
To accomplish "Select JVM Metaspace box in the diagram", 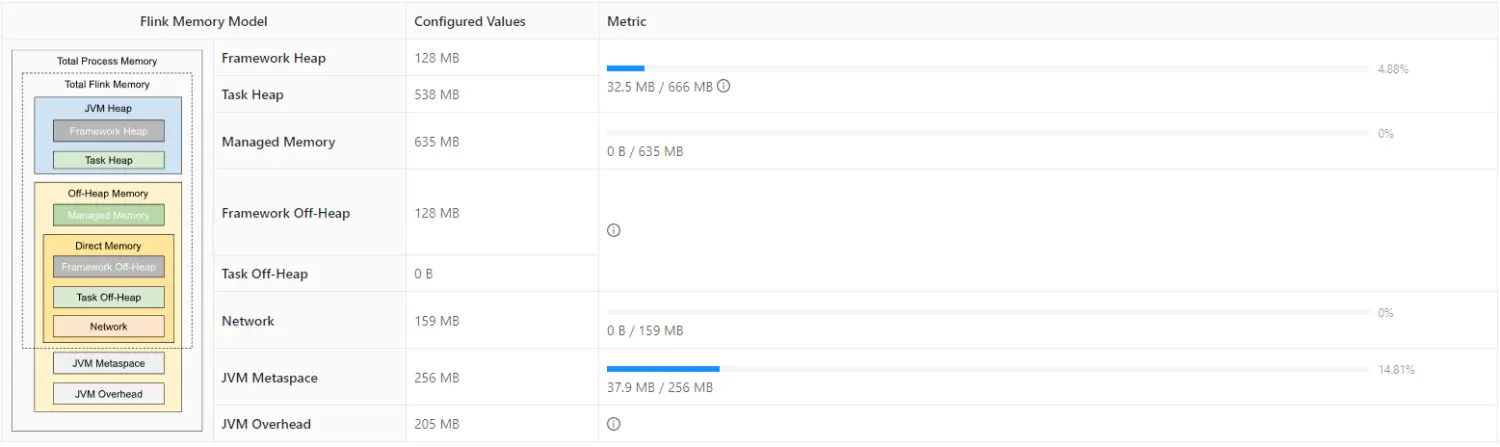I will (x=108, y=363).
